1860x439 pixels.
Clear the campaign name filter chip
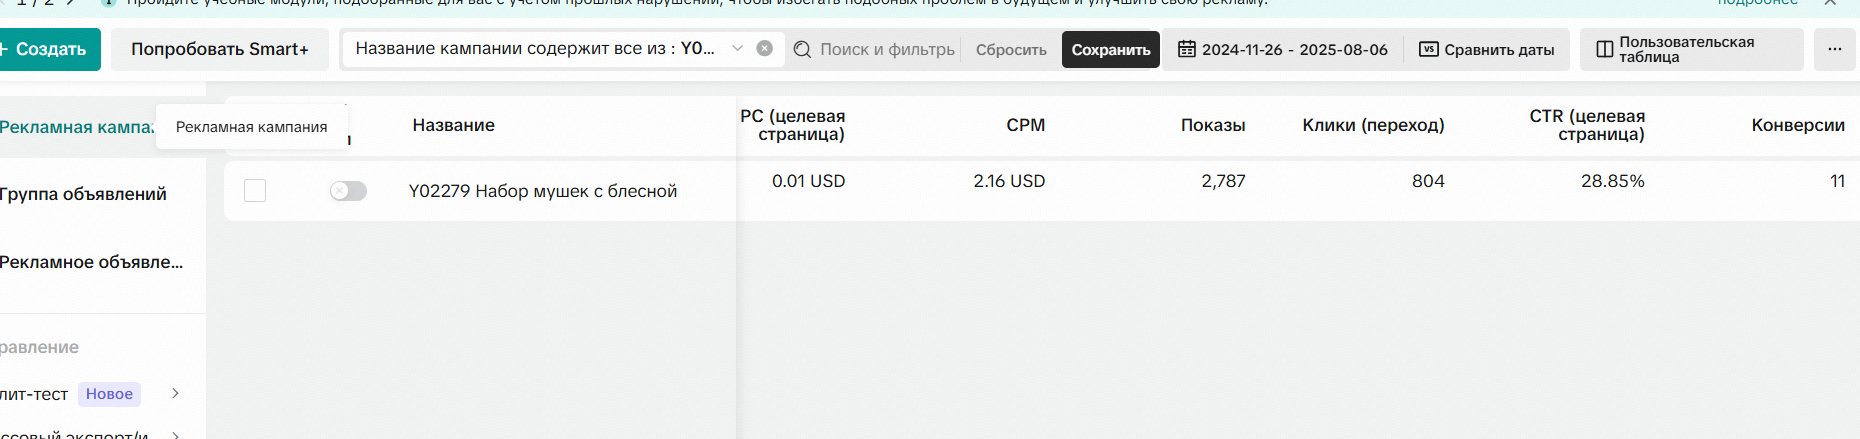[x=764, y=48]
